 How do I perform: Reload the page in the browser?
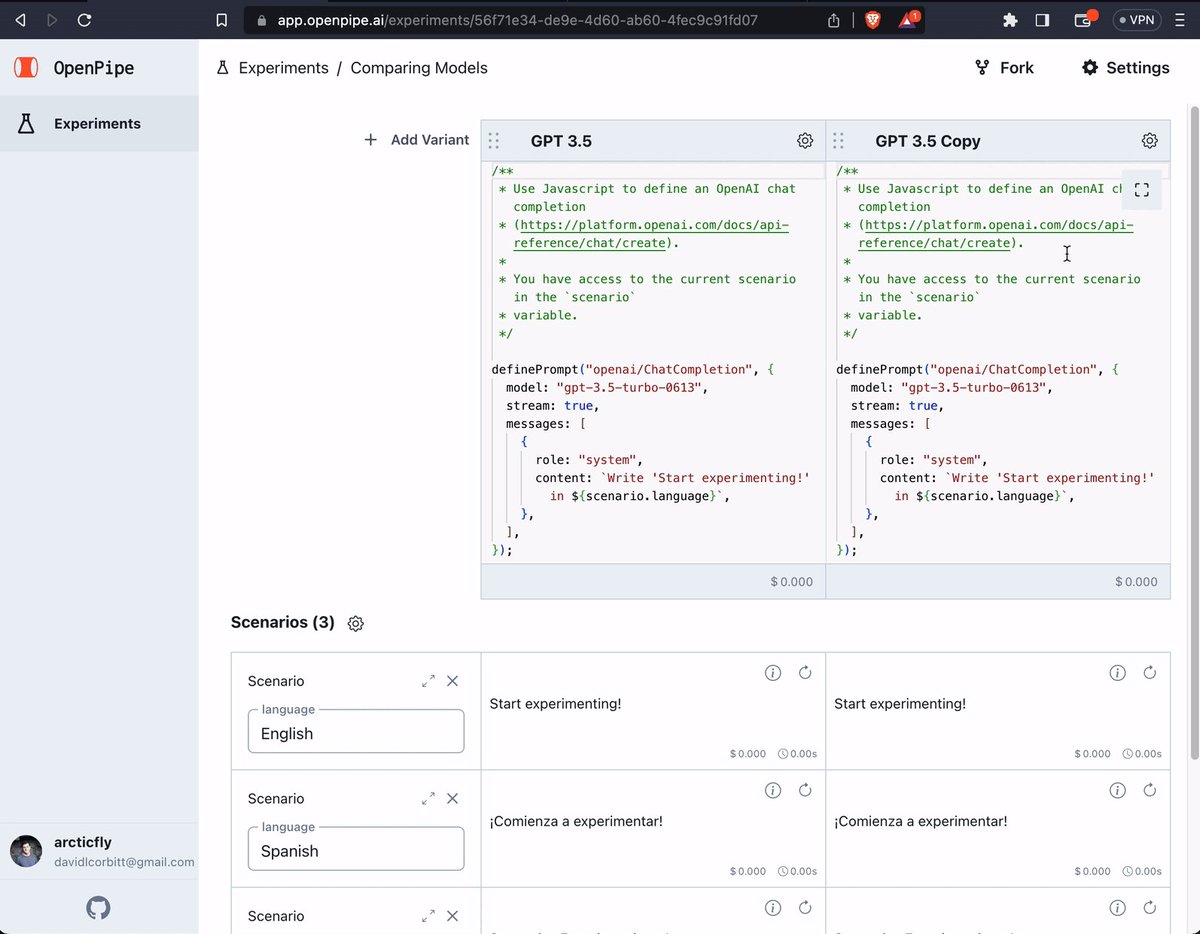84,20
